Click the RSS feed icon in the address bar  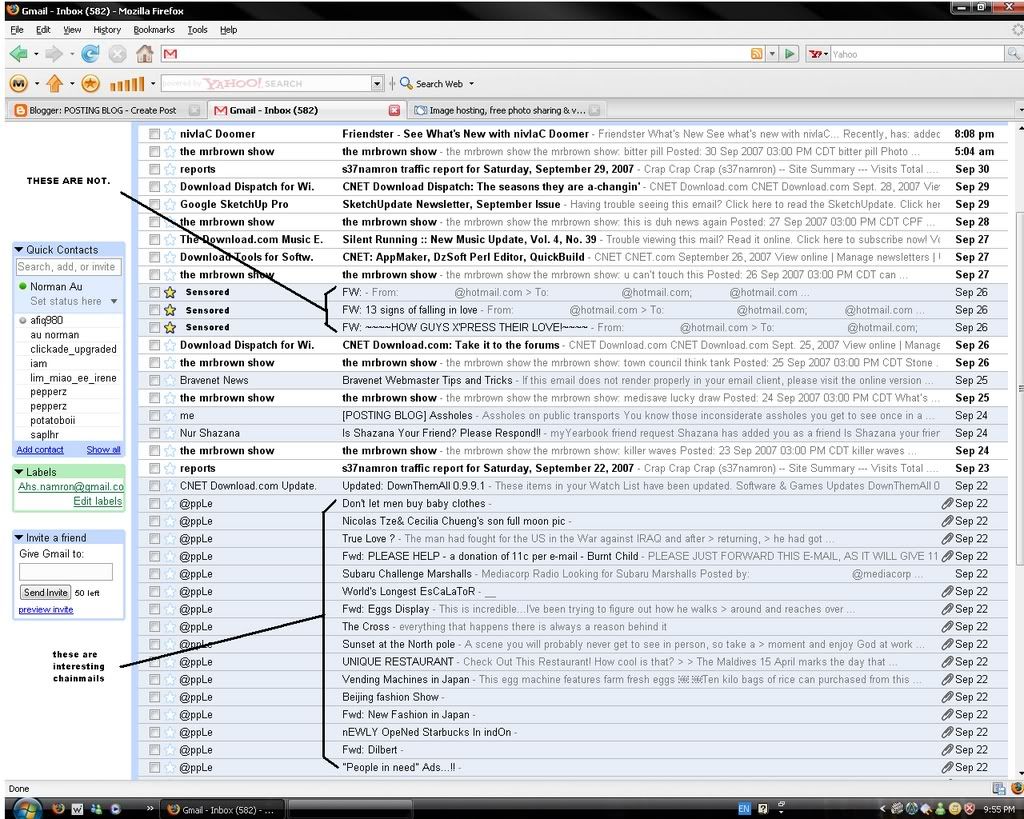tap(756, 54)
